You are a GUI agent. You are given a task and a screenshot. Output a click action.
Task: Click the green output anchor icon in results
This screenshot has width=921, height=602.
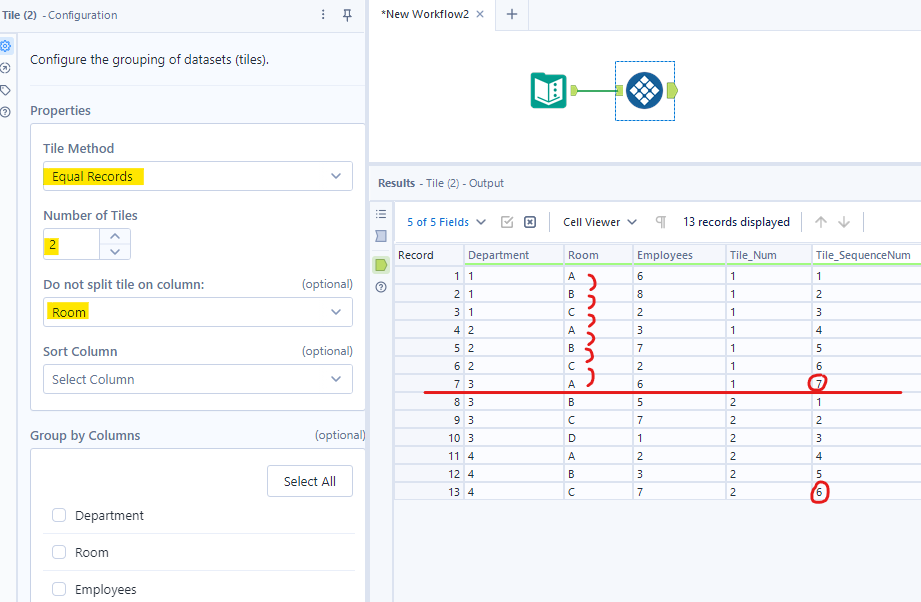380,265
